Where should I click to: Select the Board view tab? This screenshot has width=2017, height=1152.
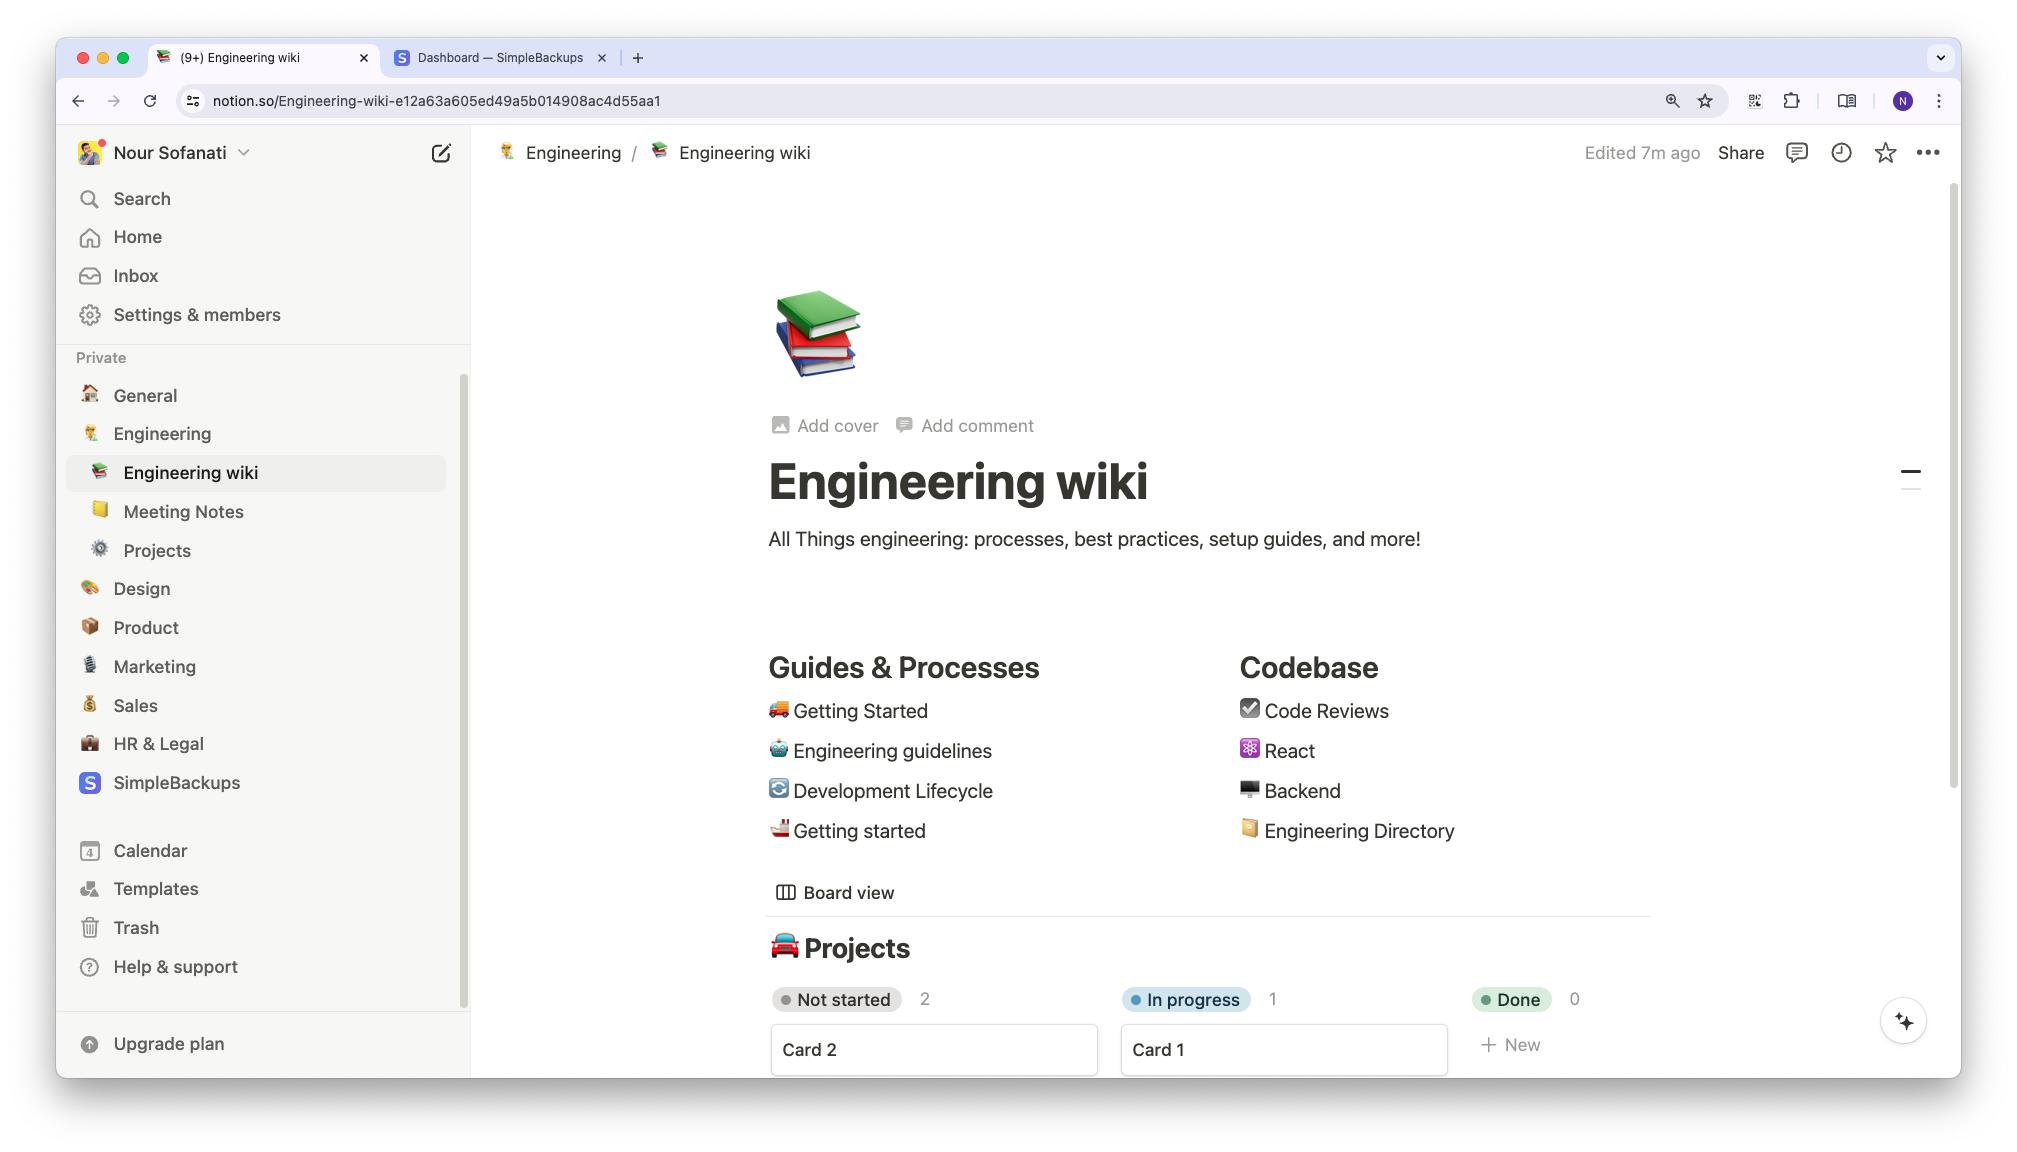point(835,893)
